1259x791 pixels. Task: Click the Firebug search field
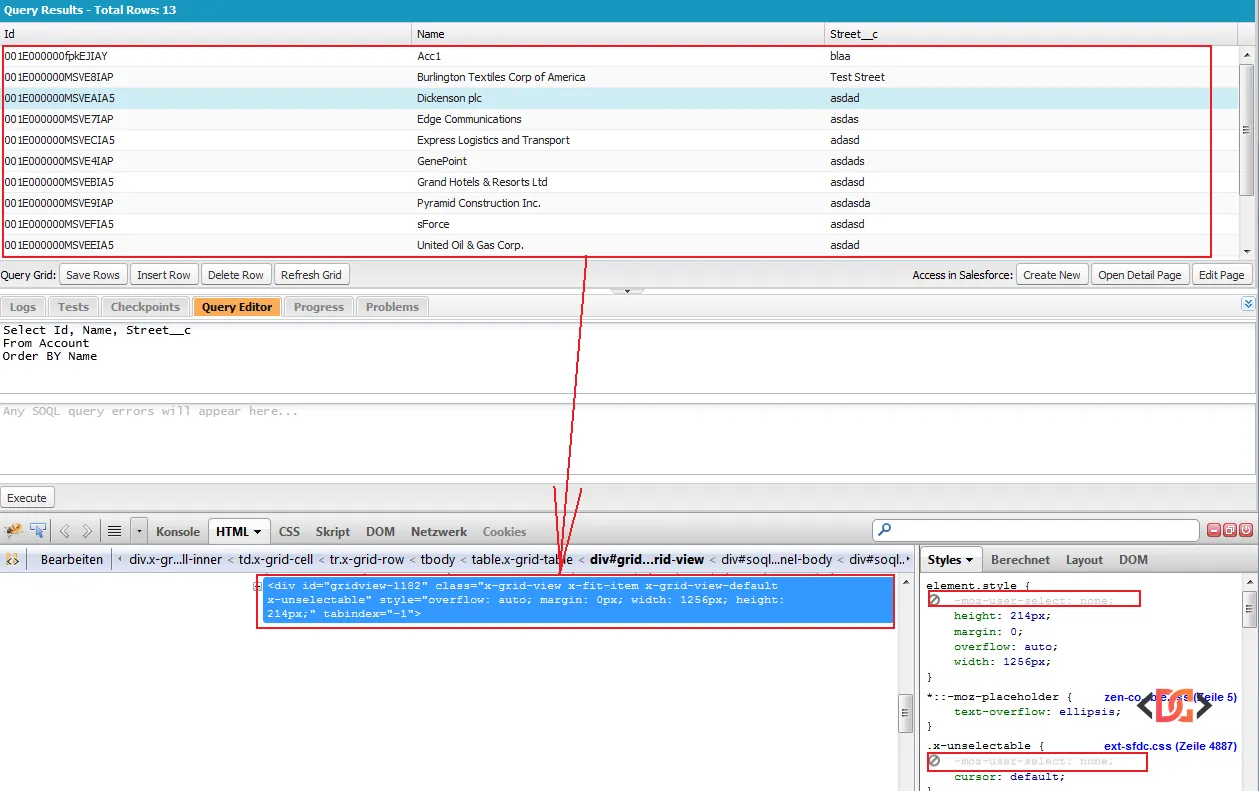coord(1035,530)
